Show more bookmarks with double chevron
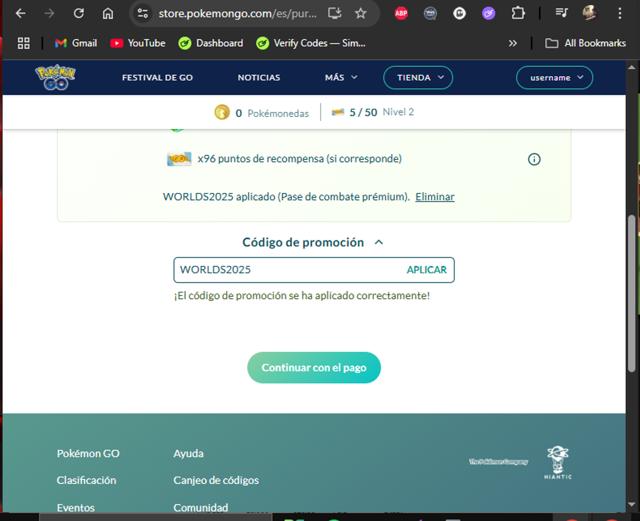The height and width of the screenshot is (521, 640). pyautogui.click(x=513, y=43)
